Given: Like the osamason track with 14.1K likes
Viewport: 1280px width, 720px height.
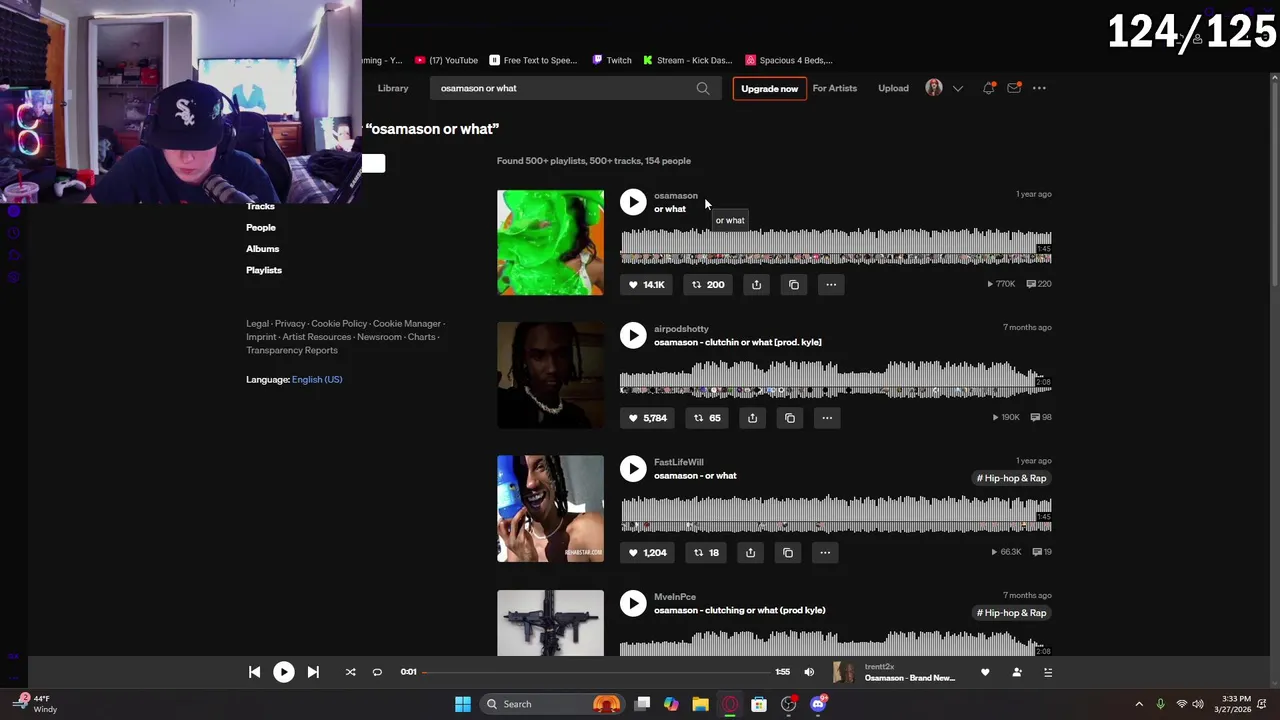Looking at the screenshot, I should pyautogui.click(x=646, y=285).
